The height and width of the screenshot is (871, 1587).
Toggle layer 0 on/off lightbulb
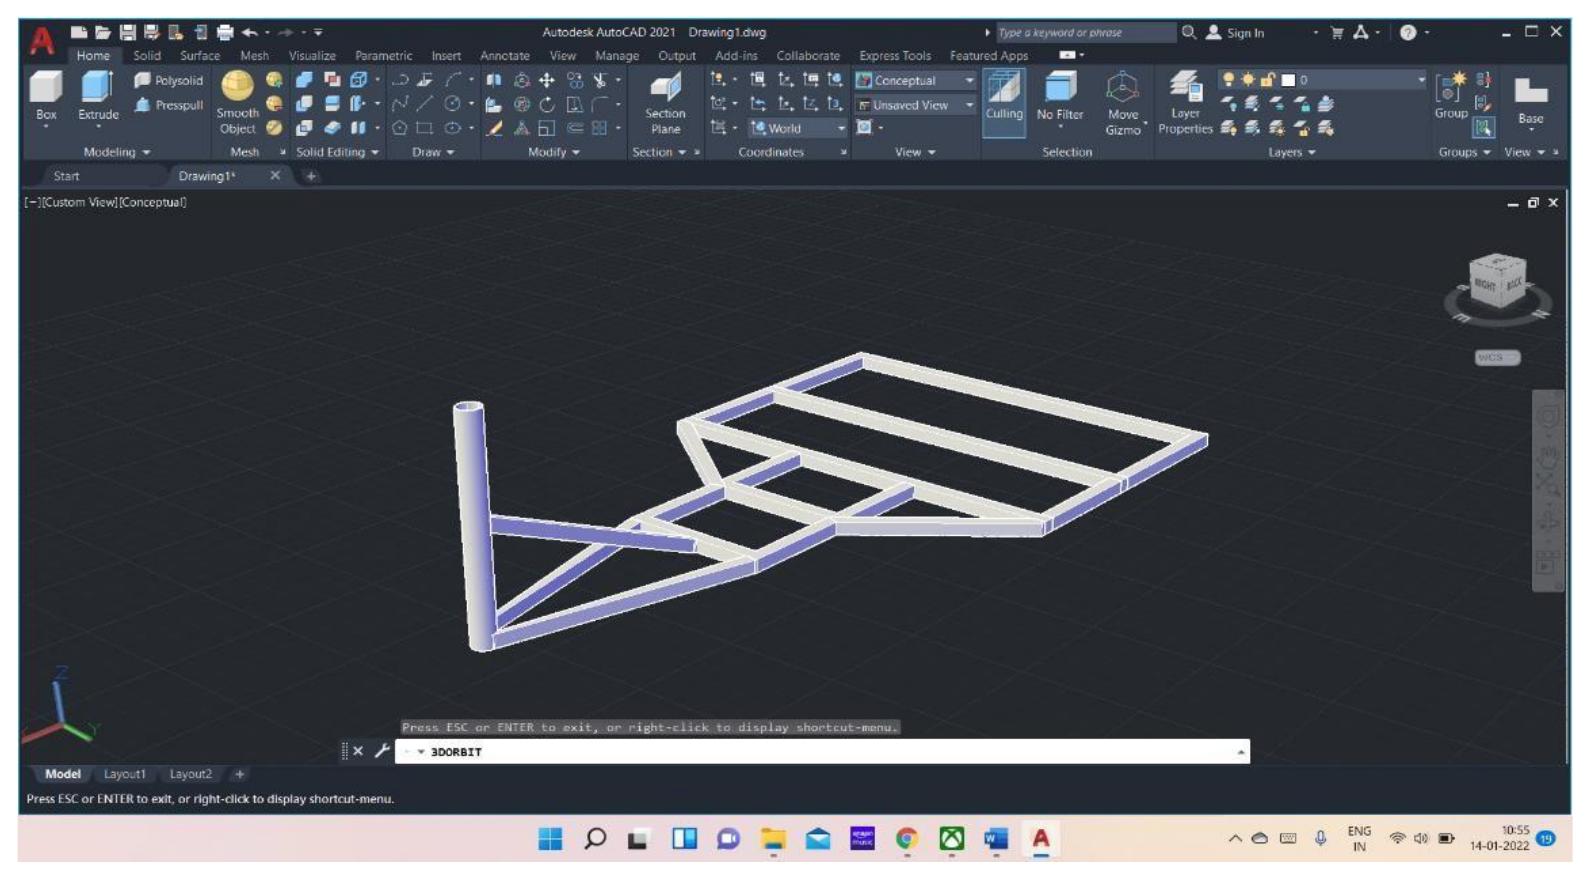[x=1229, y=79]
